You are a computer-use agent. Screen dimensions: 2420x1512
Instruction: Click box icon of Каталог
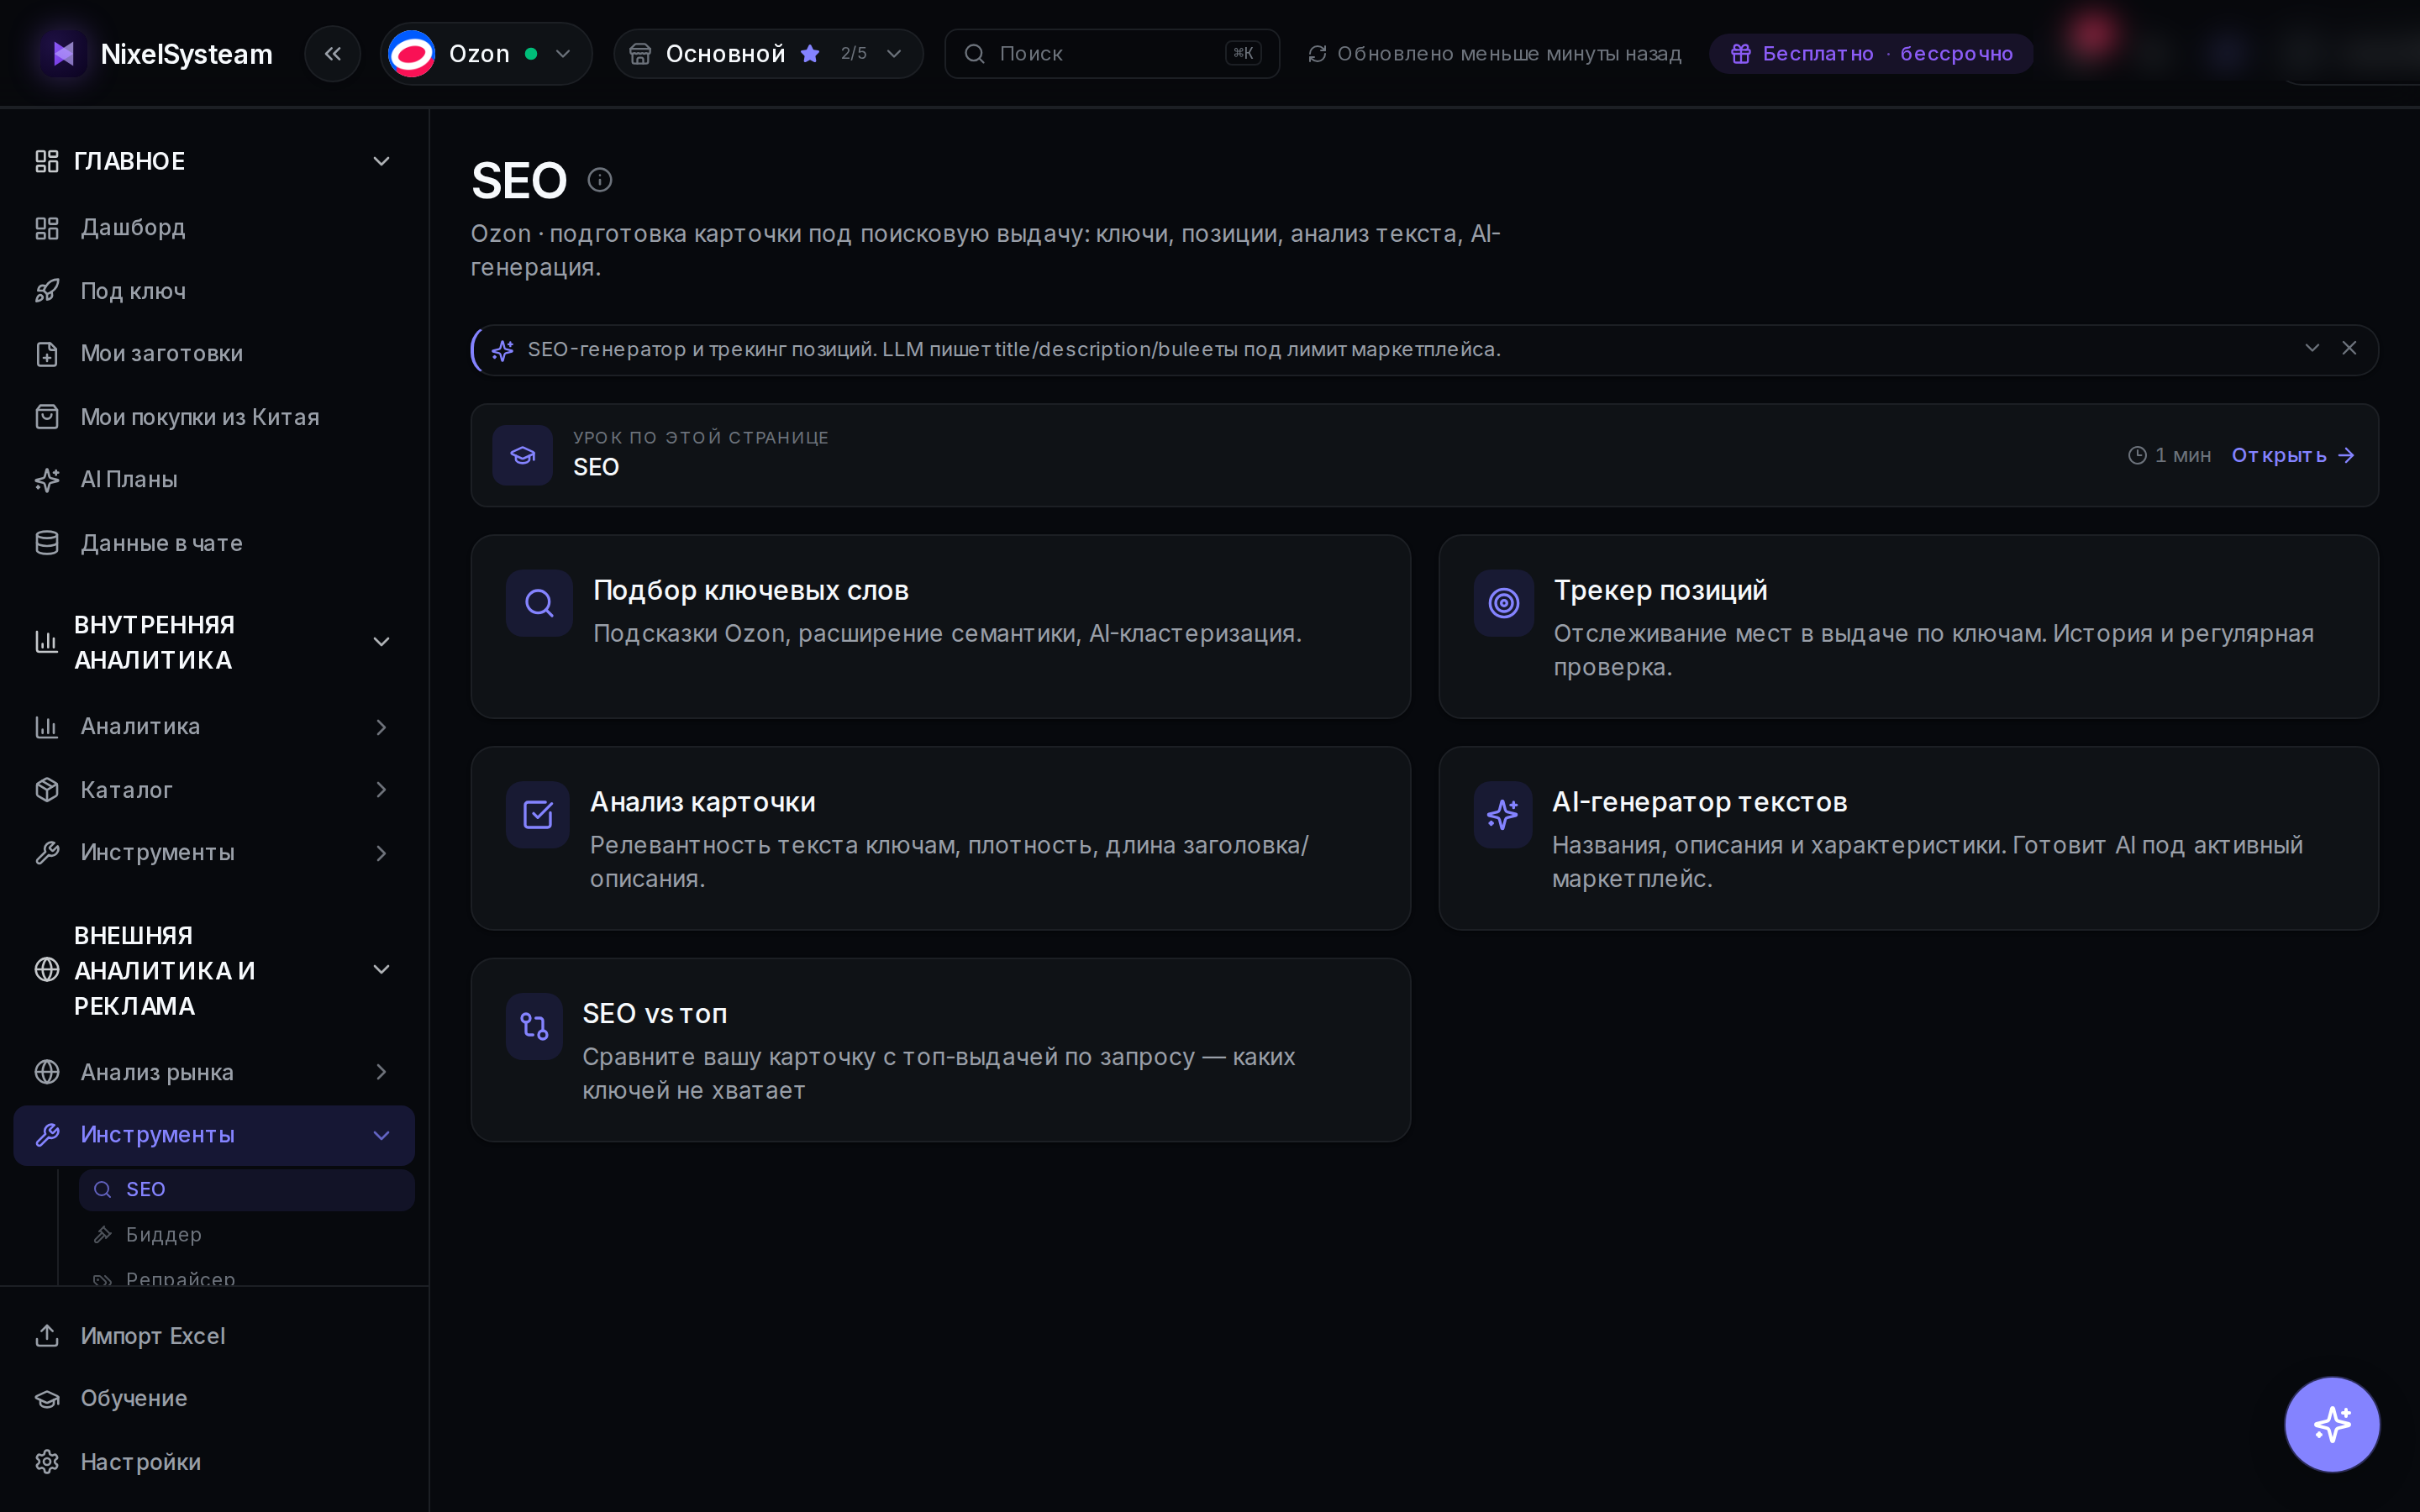(47, 790)
